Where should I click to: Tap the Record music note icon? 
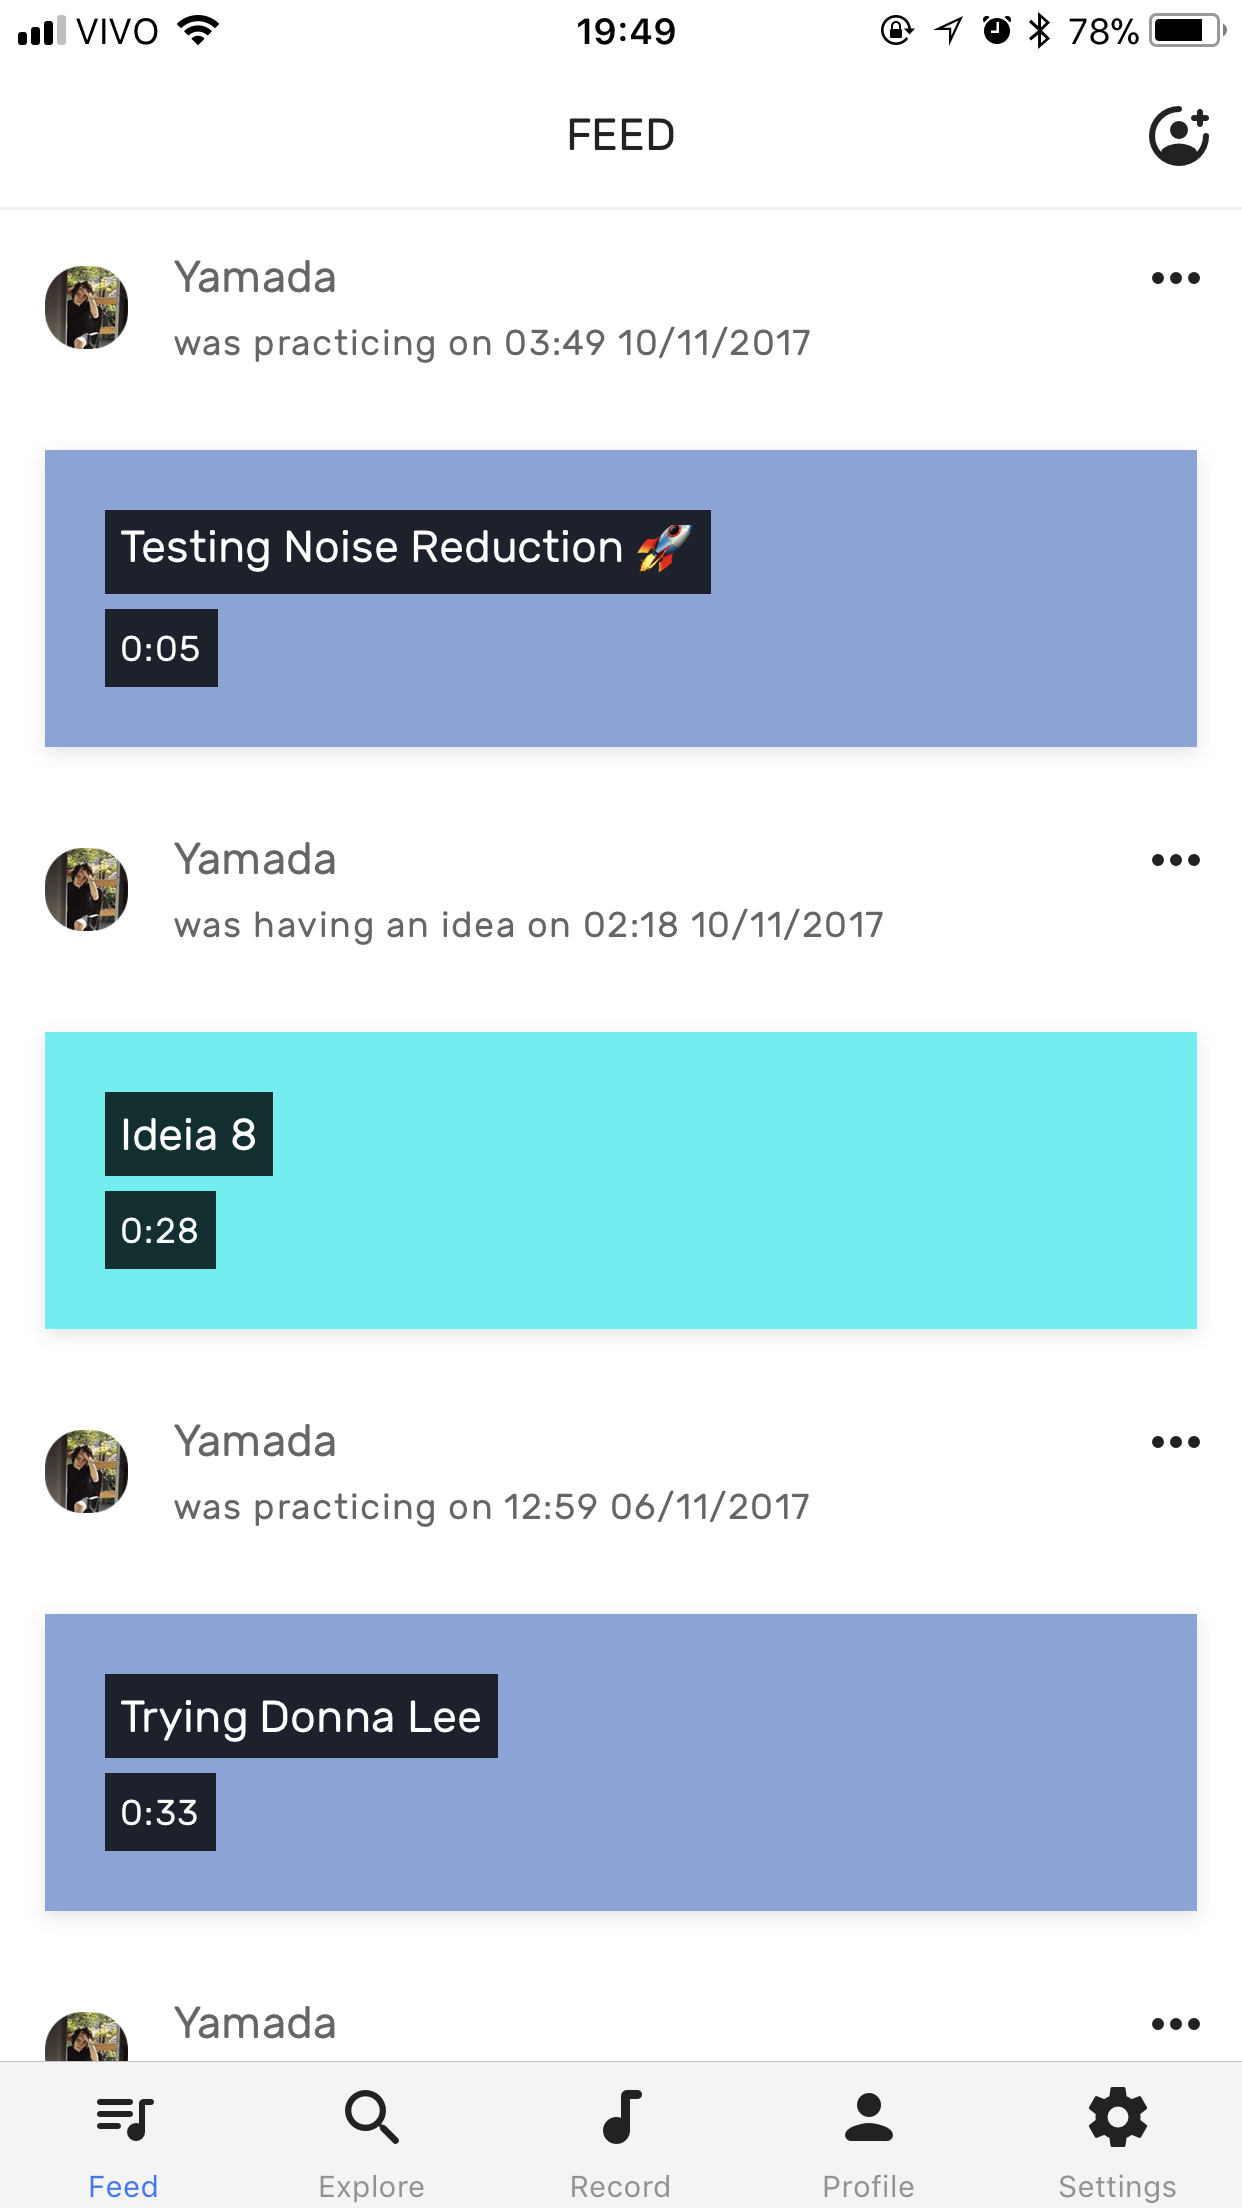621,2118
